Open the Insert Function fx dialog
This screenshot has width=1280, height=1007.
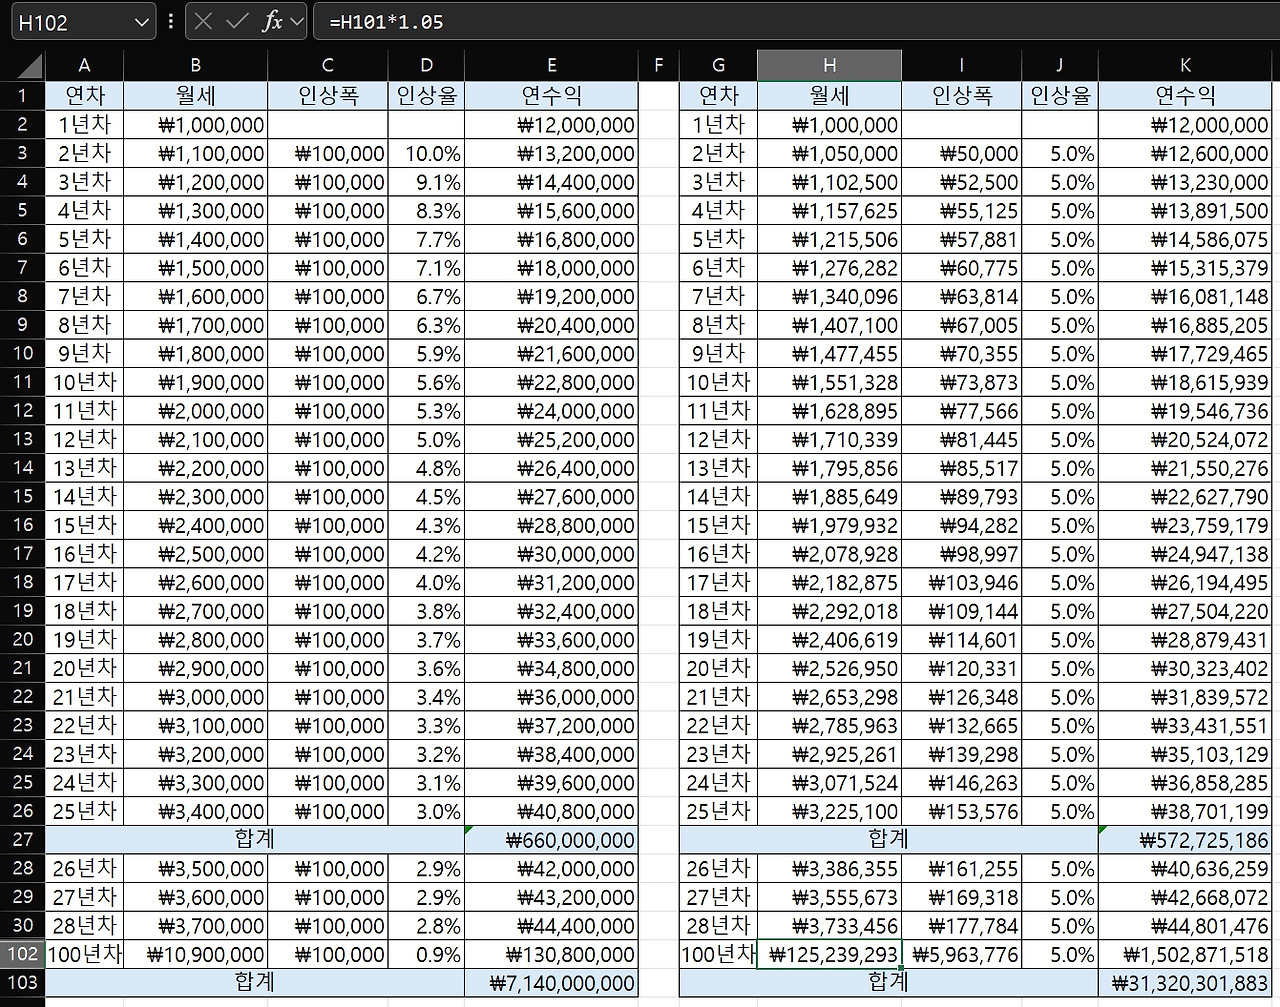point(271,21)
